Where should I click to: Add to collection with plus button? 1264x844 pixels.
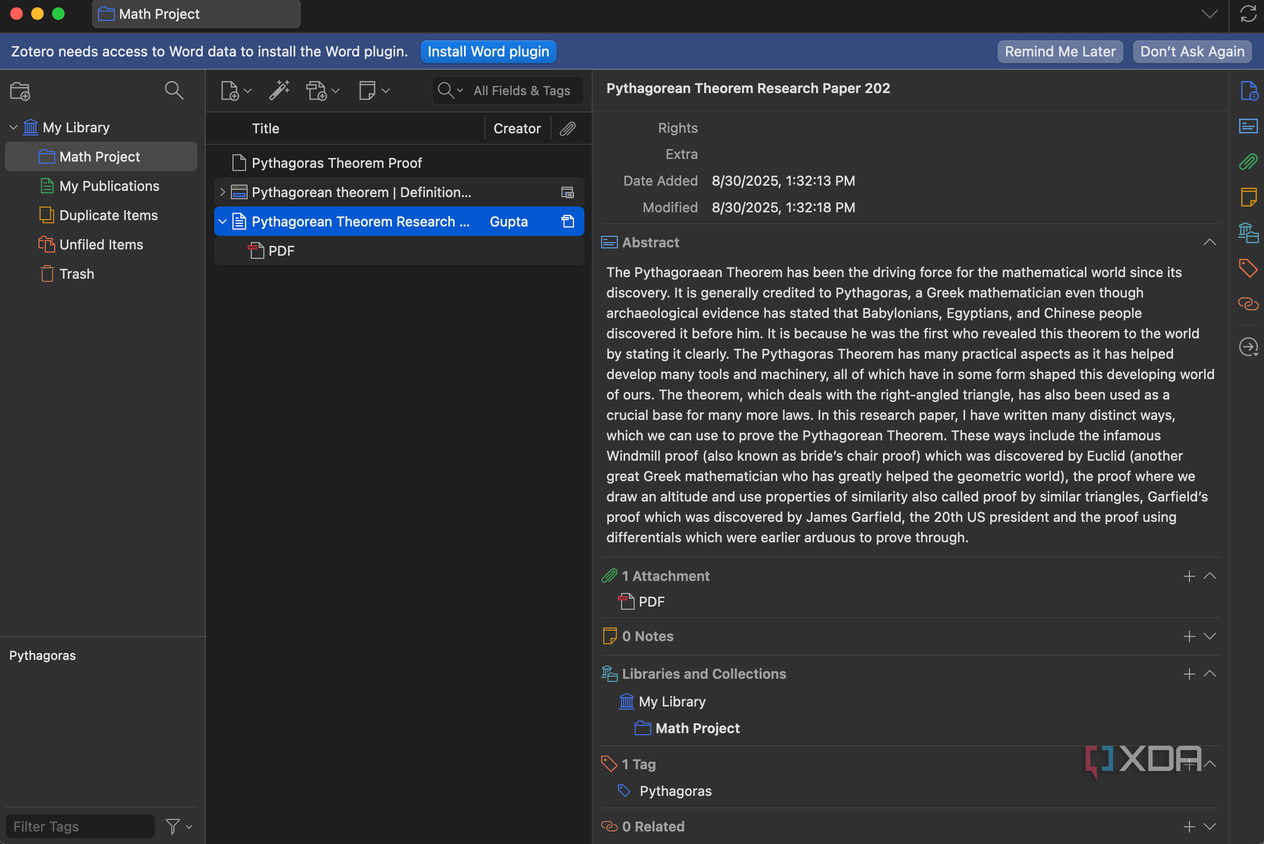[x=1189, y=674]
